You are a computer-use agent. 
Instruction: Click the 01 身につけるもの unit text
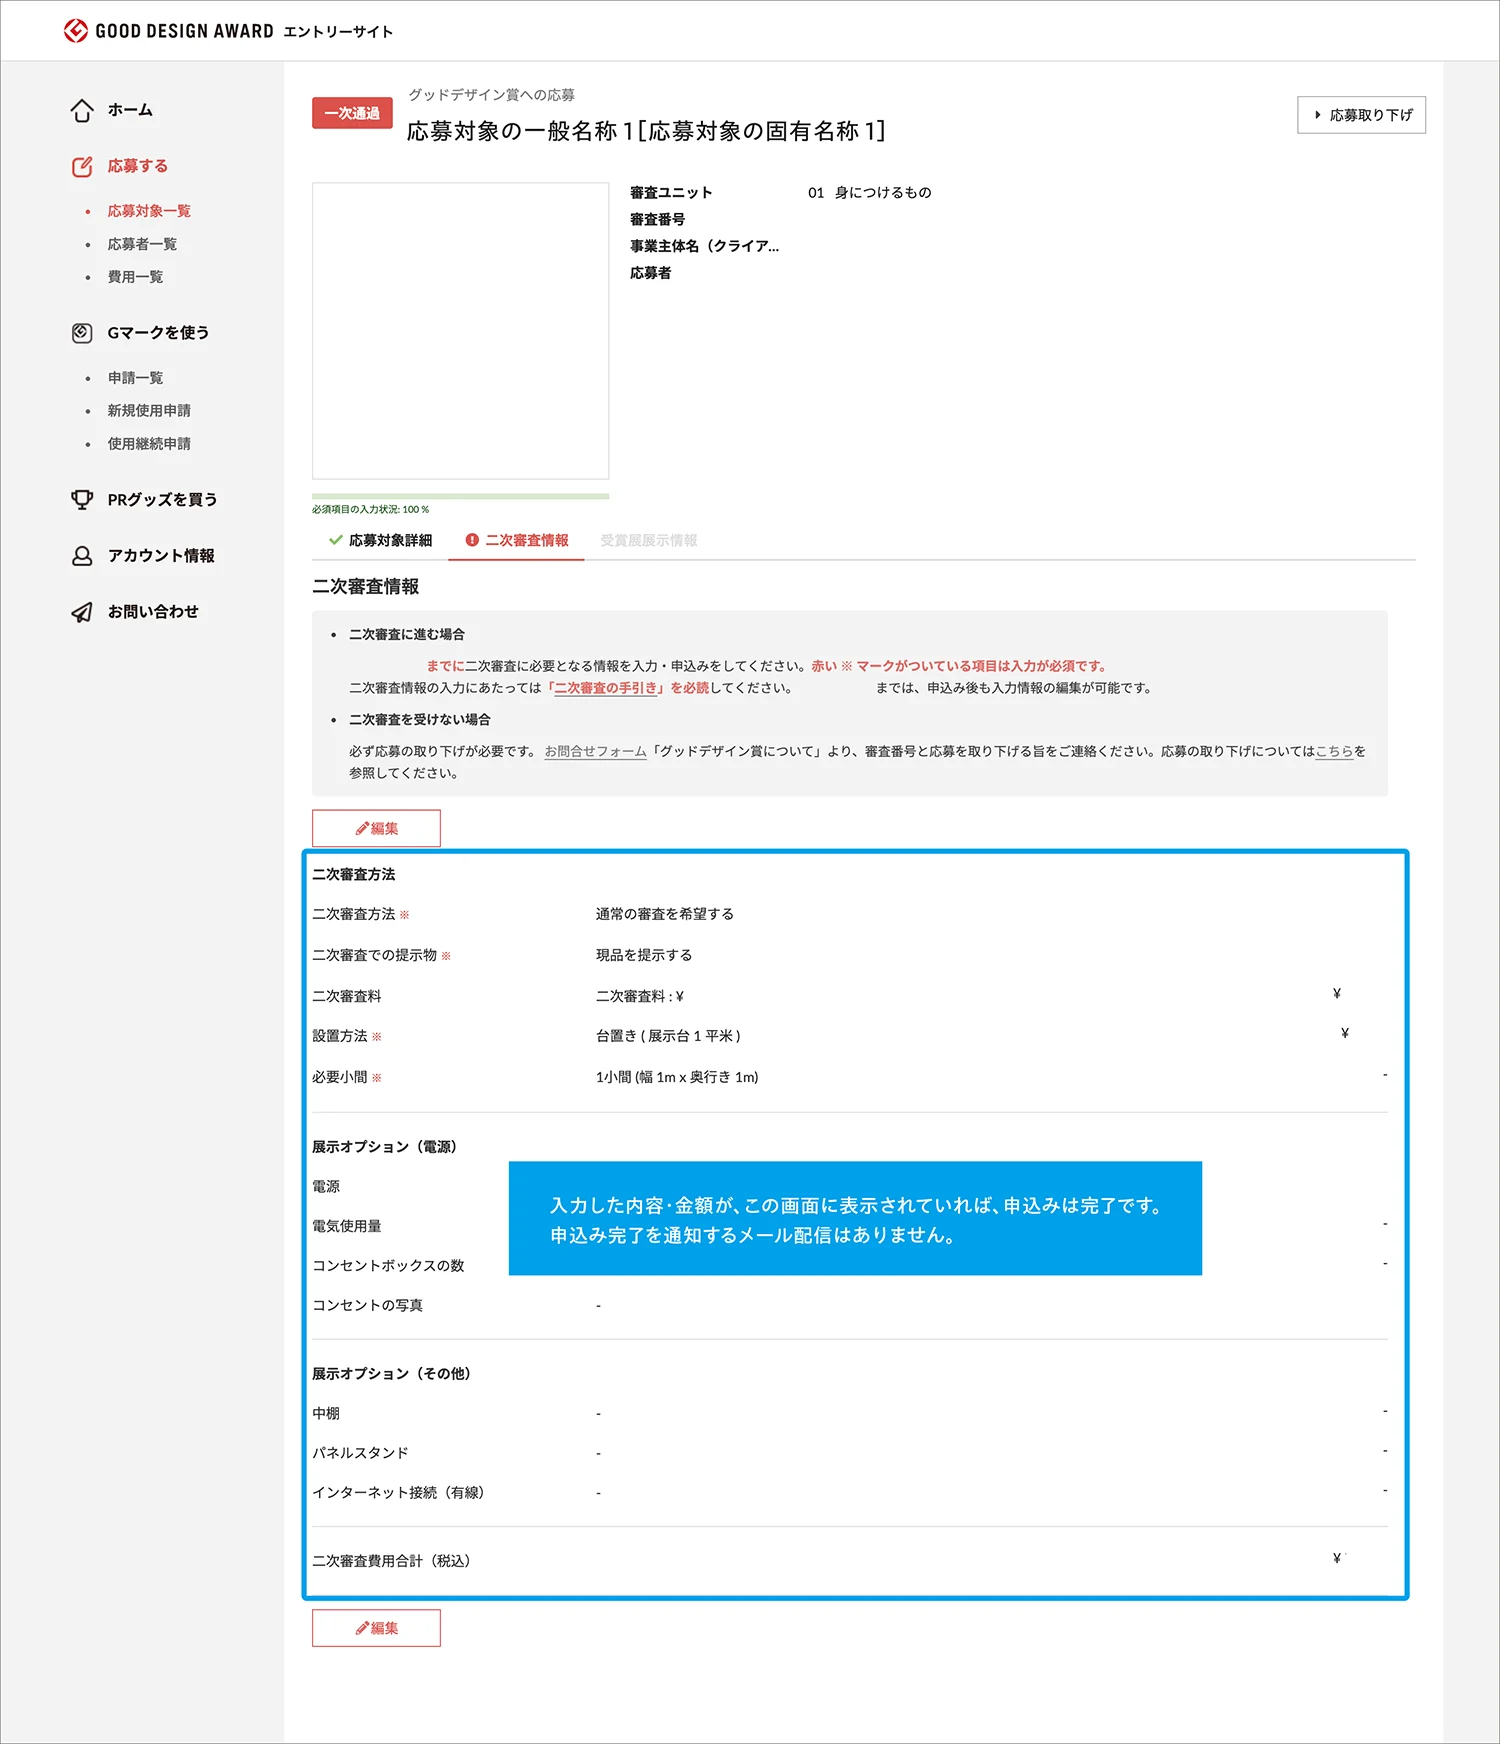click(x=869, y=192)
